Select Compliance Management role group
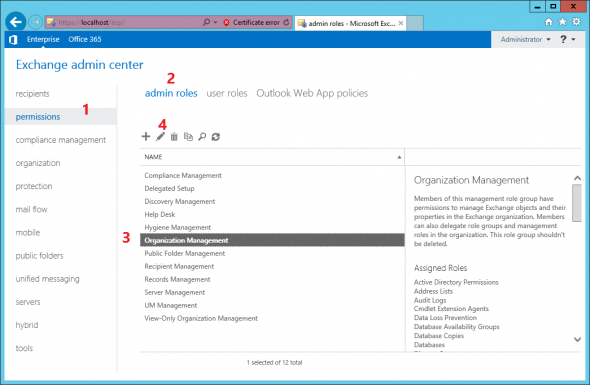Viewport: 590px width, 385px height. [x=272, y=175]
